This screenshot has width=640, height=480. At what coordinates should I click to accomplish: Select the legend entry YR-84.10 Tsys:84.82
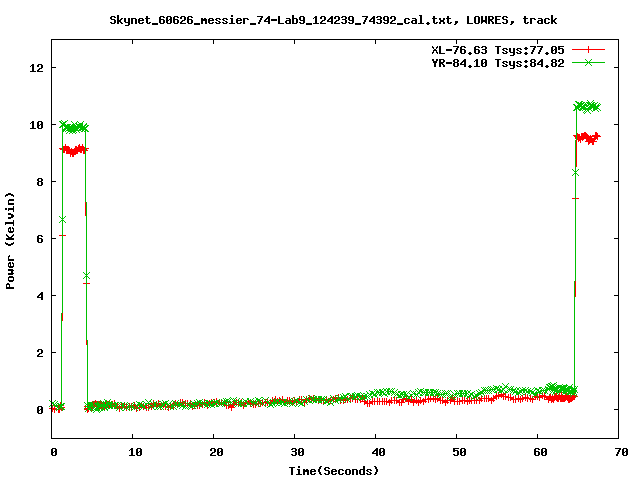498,63
